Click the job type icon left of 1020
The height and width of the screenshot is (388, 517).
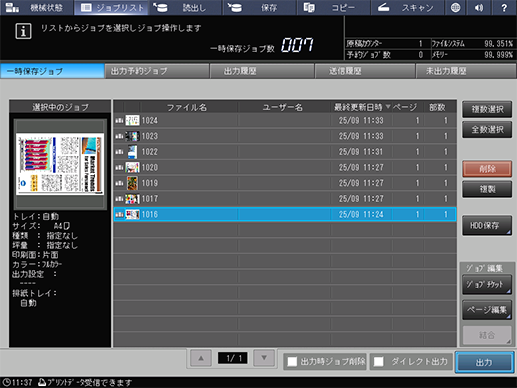[x=119, y=167]
